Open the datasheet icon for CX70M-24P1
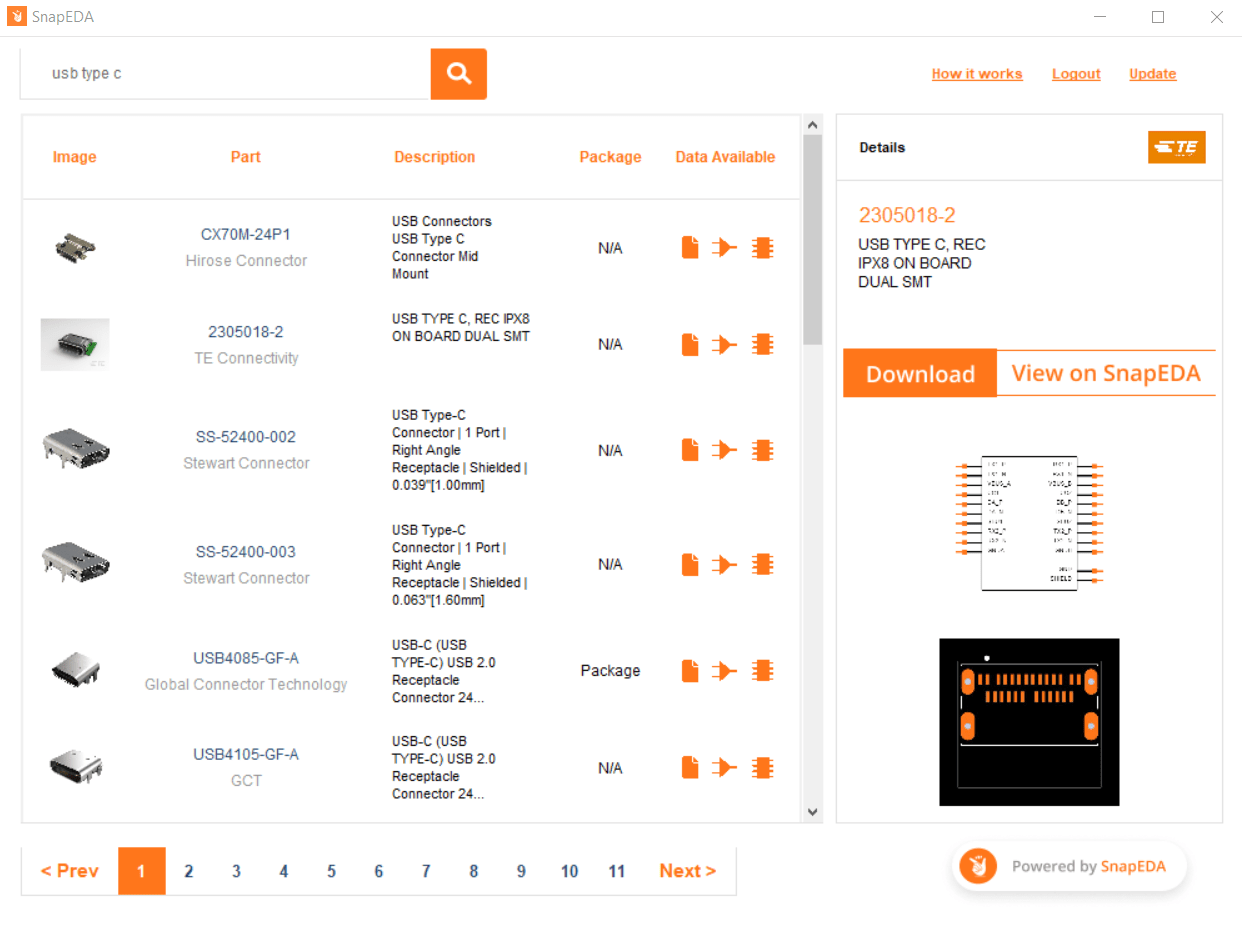The width and height of the screenshot is (1242, 933). tap(690, 247)
